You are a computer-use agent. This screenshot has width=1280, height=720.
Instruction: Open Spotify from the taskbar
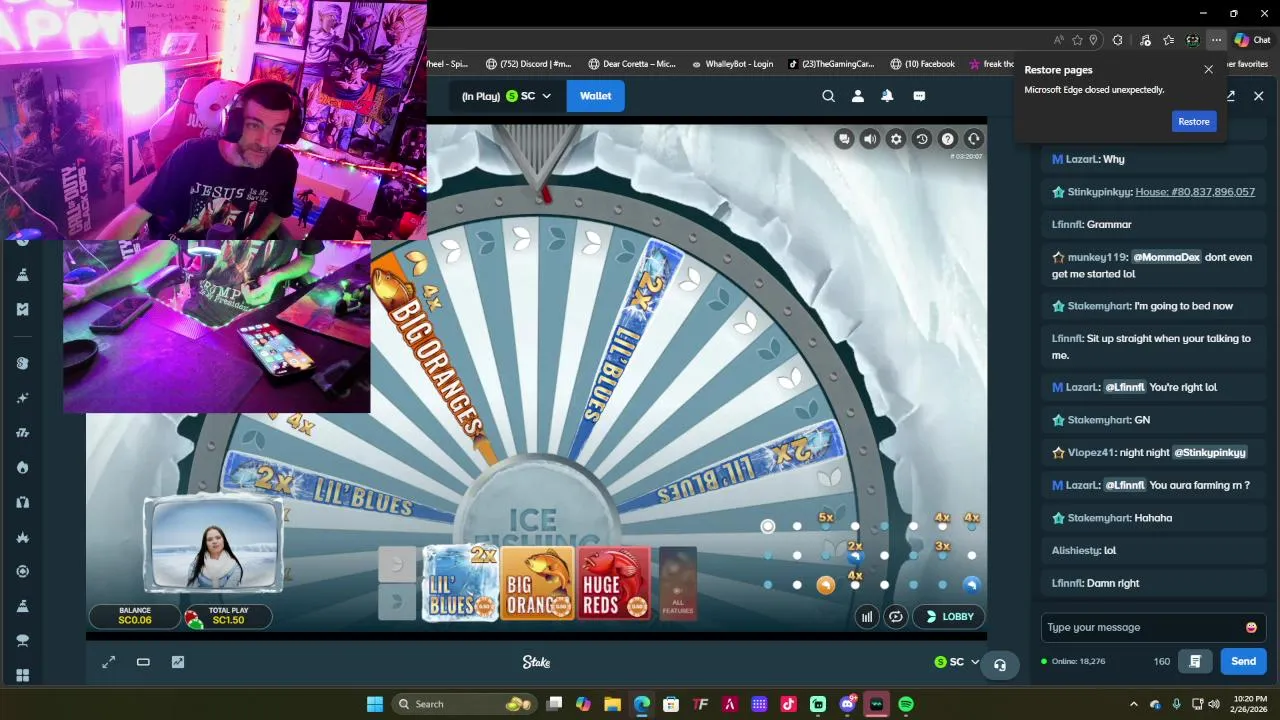click(905, 704)
